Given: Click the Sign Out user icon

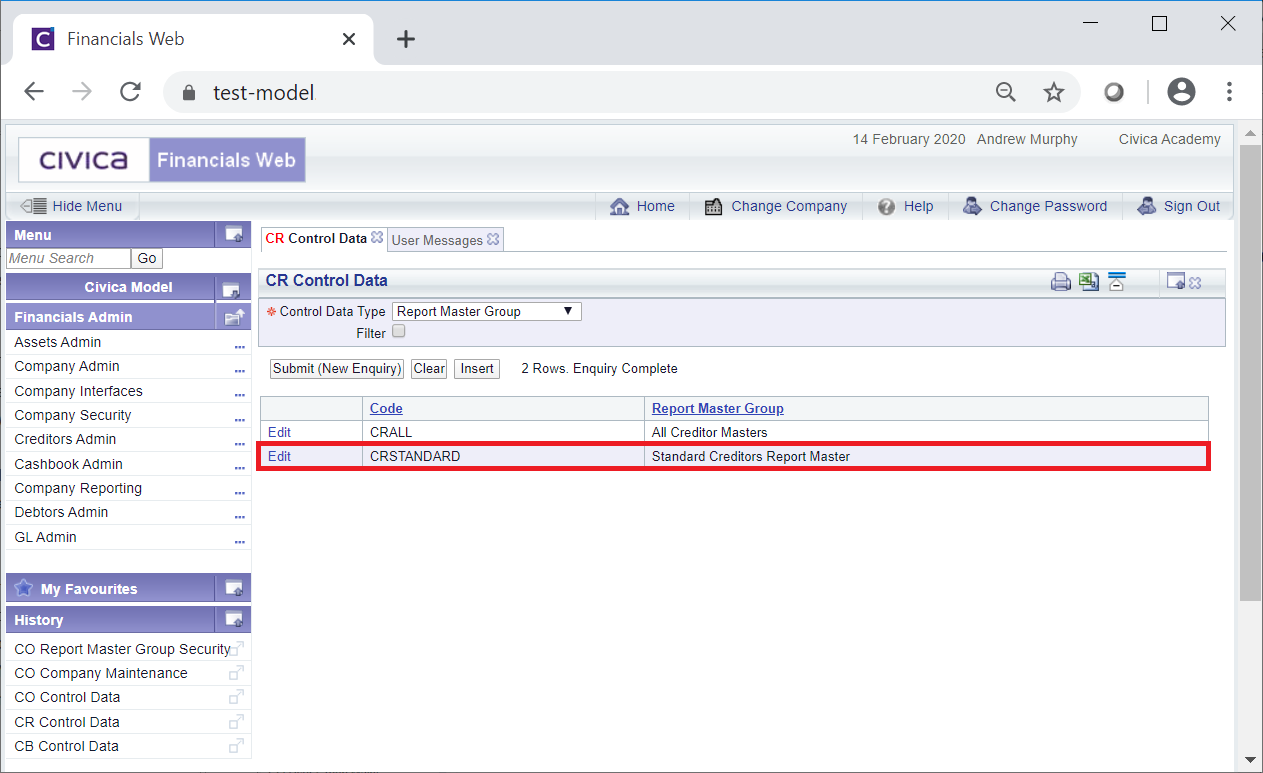Looking at the screenshot, I should click(x=1147, y=206).
